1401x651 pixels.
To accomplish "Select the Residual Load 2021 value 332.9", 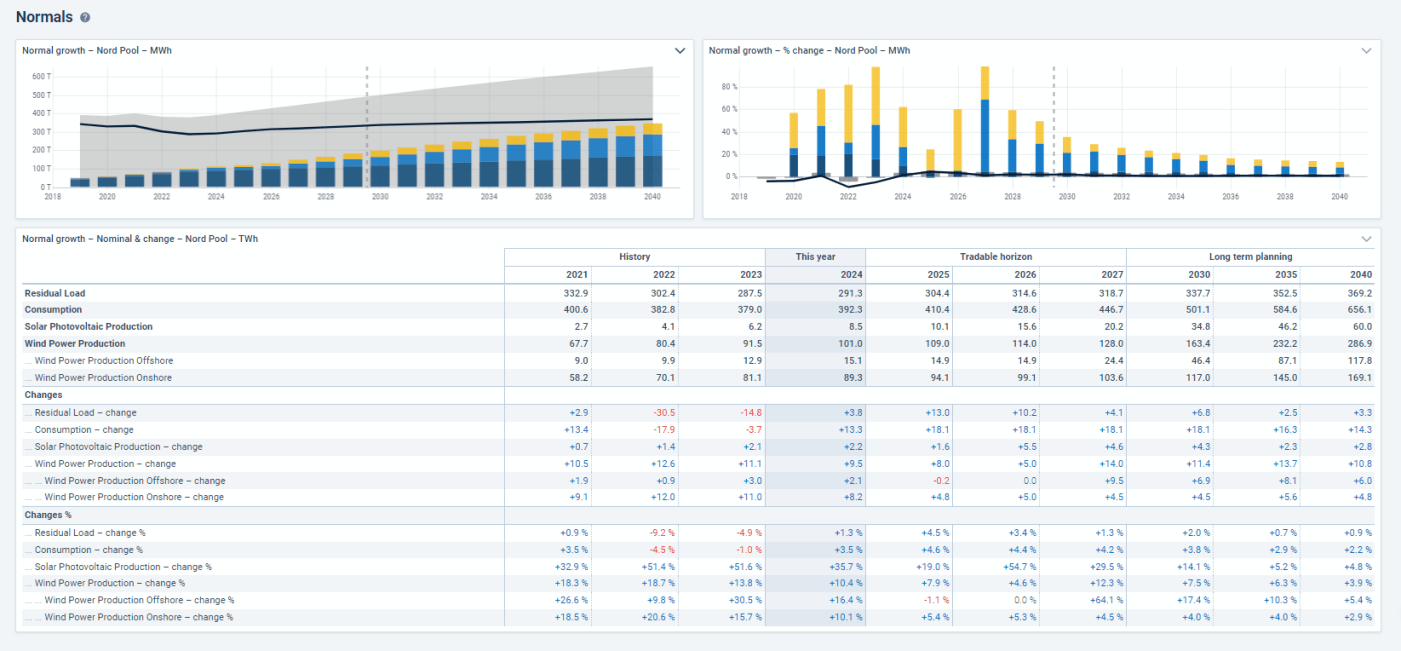I will 577,293.
